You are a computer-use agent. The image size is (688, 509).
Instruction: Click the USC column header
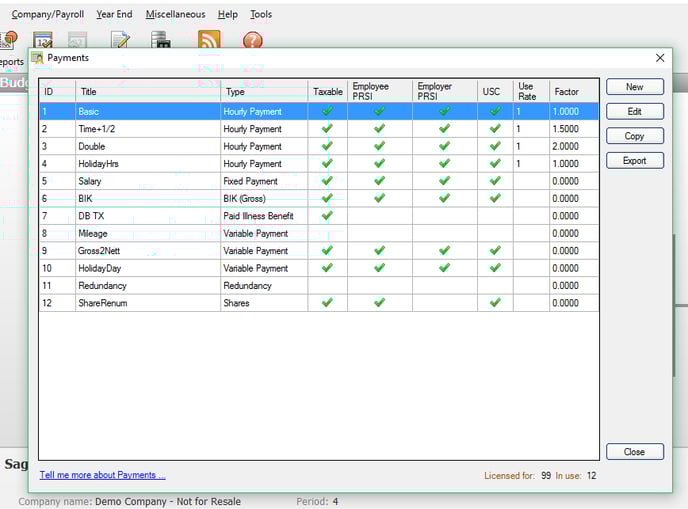(x=495, y=91)
